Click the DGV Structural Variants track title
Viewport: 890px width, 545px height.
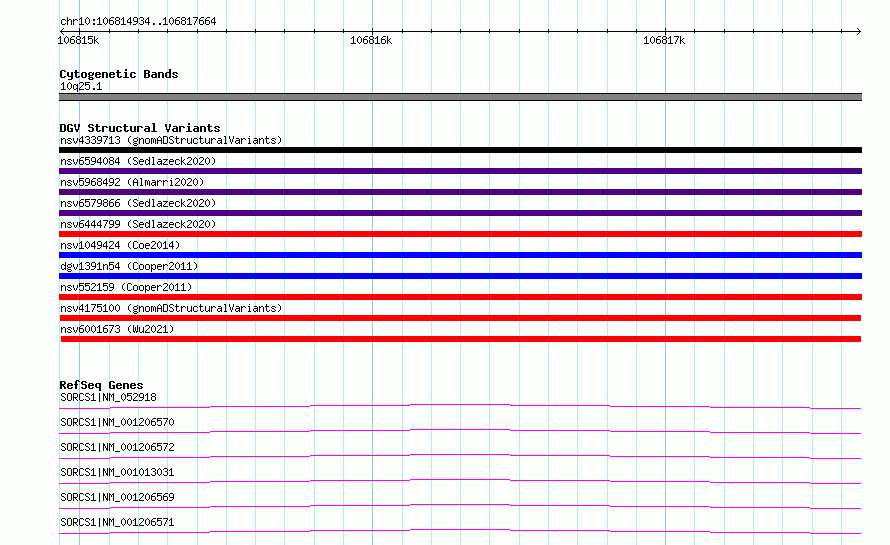(x=140, y=128)
